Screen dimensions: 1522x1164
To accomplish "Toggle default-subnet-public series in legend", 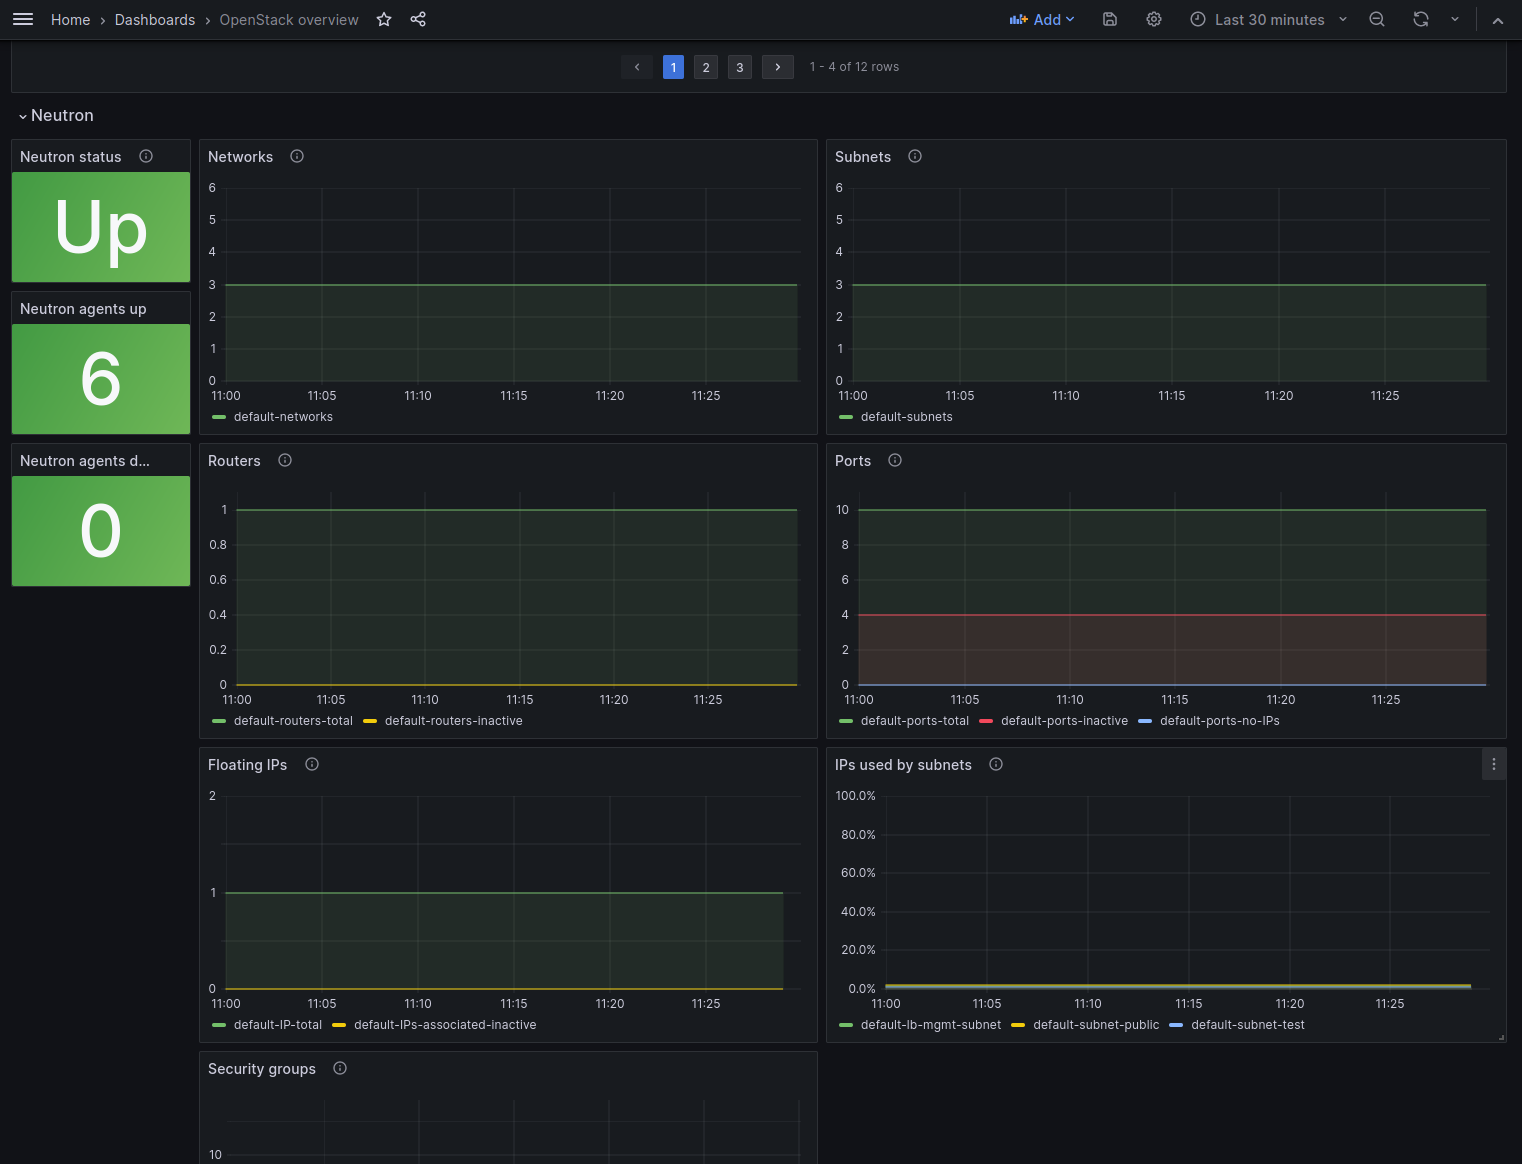I will point(1095,1025).
